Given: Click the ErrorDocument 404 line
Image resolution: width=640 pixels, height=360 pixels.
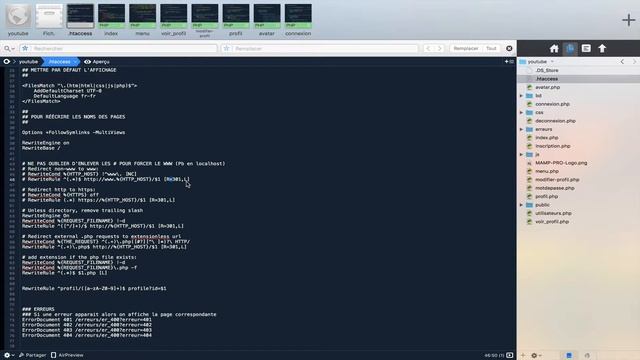Looking at the screenshot, I should coord(87,335).
